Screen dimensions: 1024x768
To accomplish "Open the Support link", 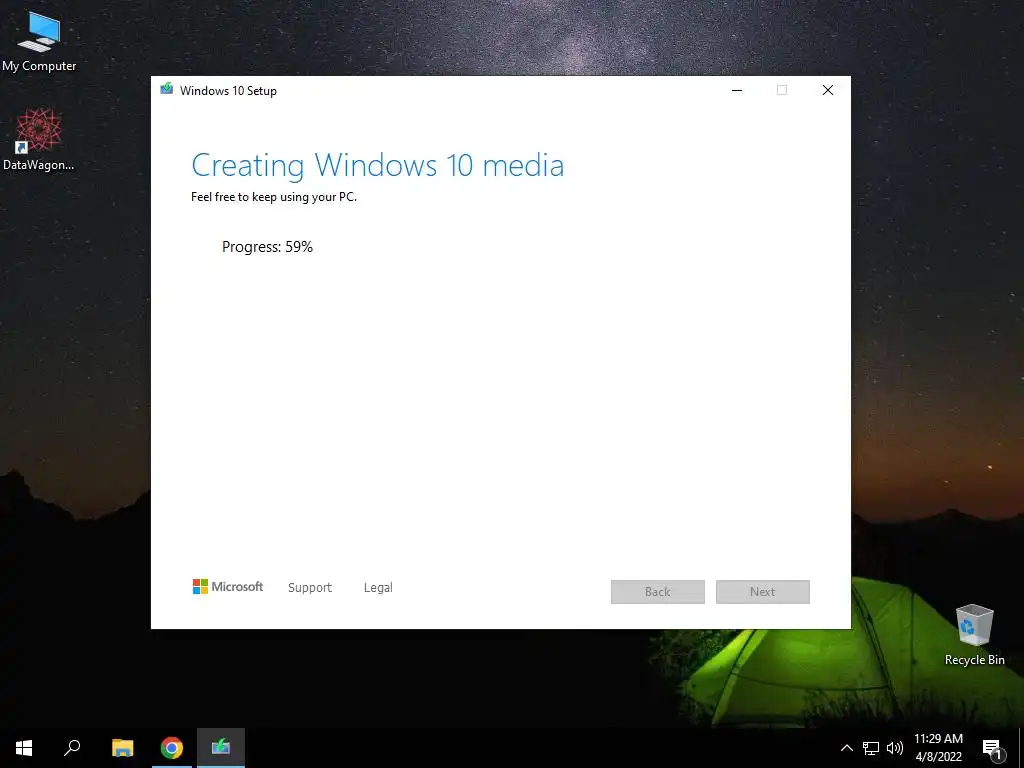I will (x=310, y=587).
